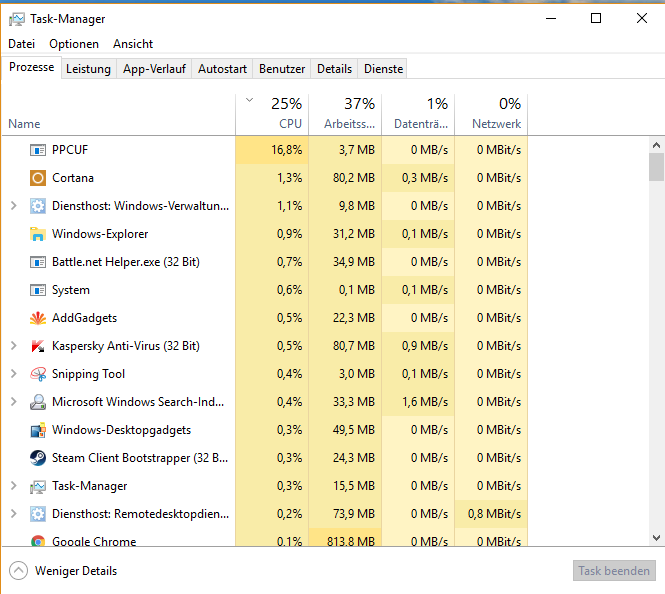The height and width of the screenshot is (594, 665).
Task: Collapse view with Weniger Details
Action: 63,571
